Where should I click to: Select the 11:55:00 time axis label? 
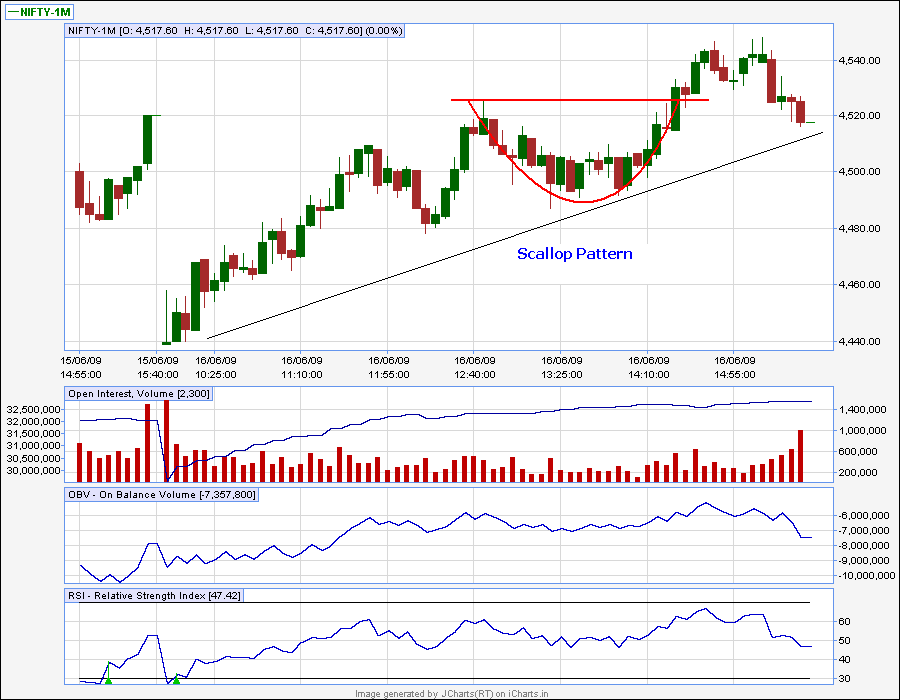[x=389, y=375]
